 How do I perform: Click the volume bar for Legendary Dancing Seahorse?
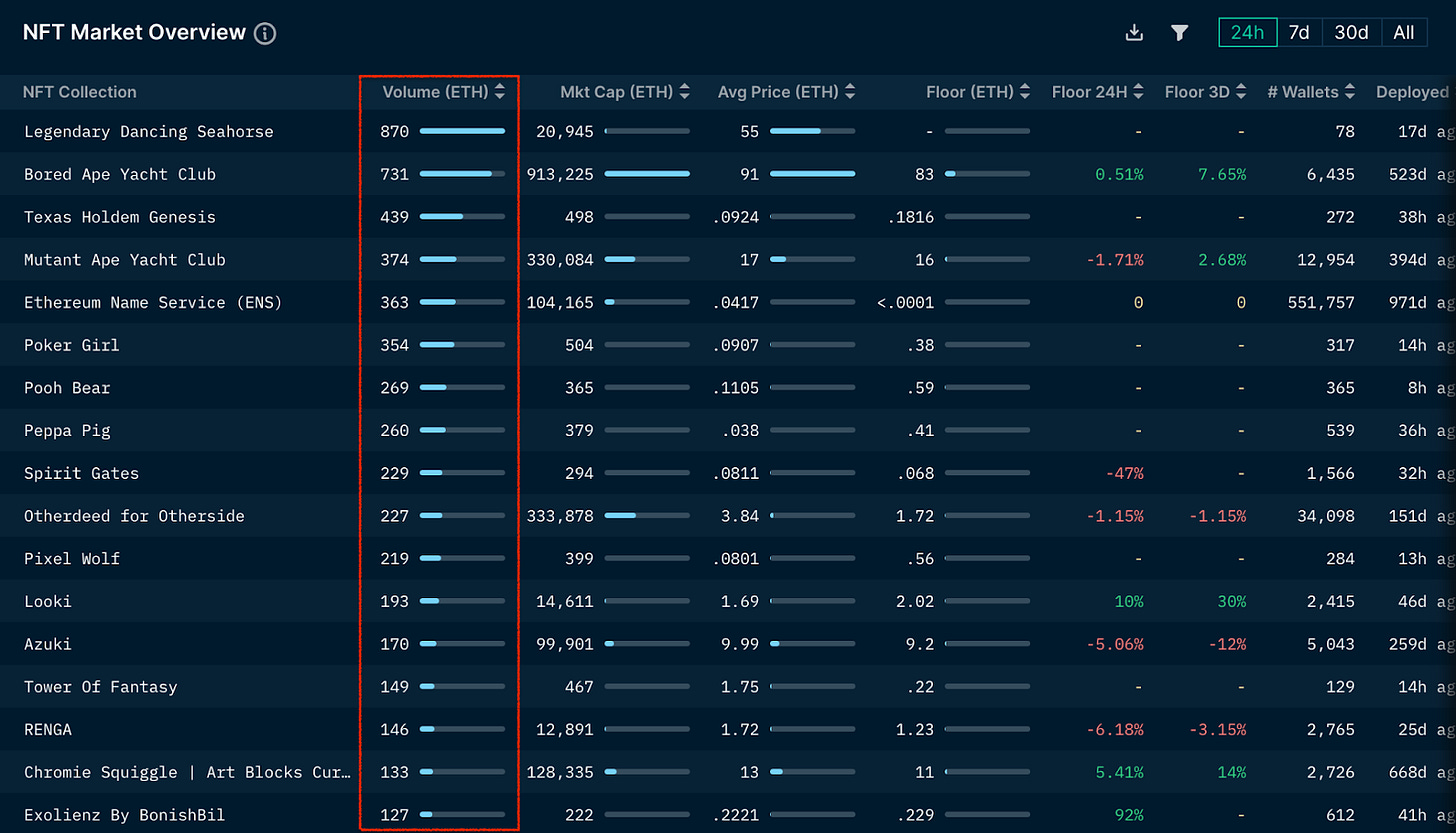[x=462, y=131]
